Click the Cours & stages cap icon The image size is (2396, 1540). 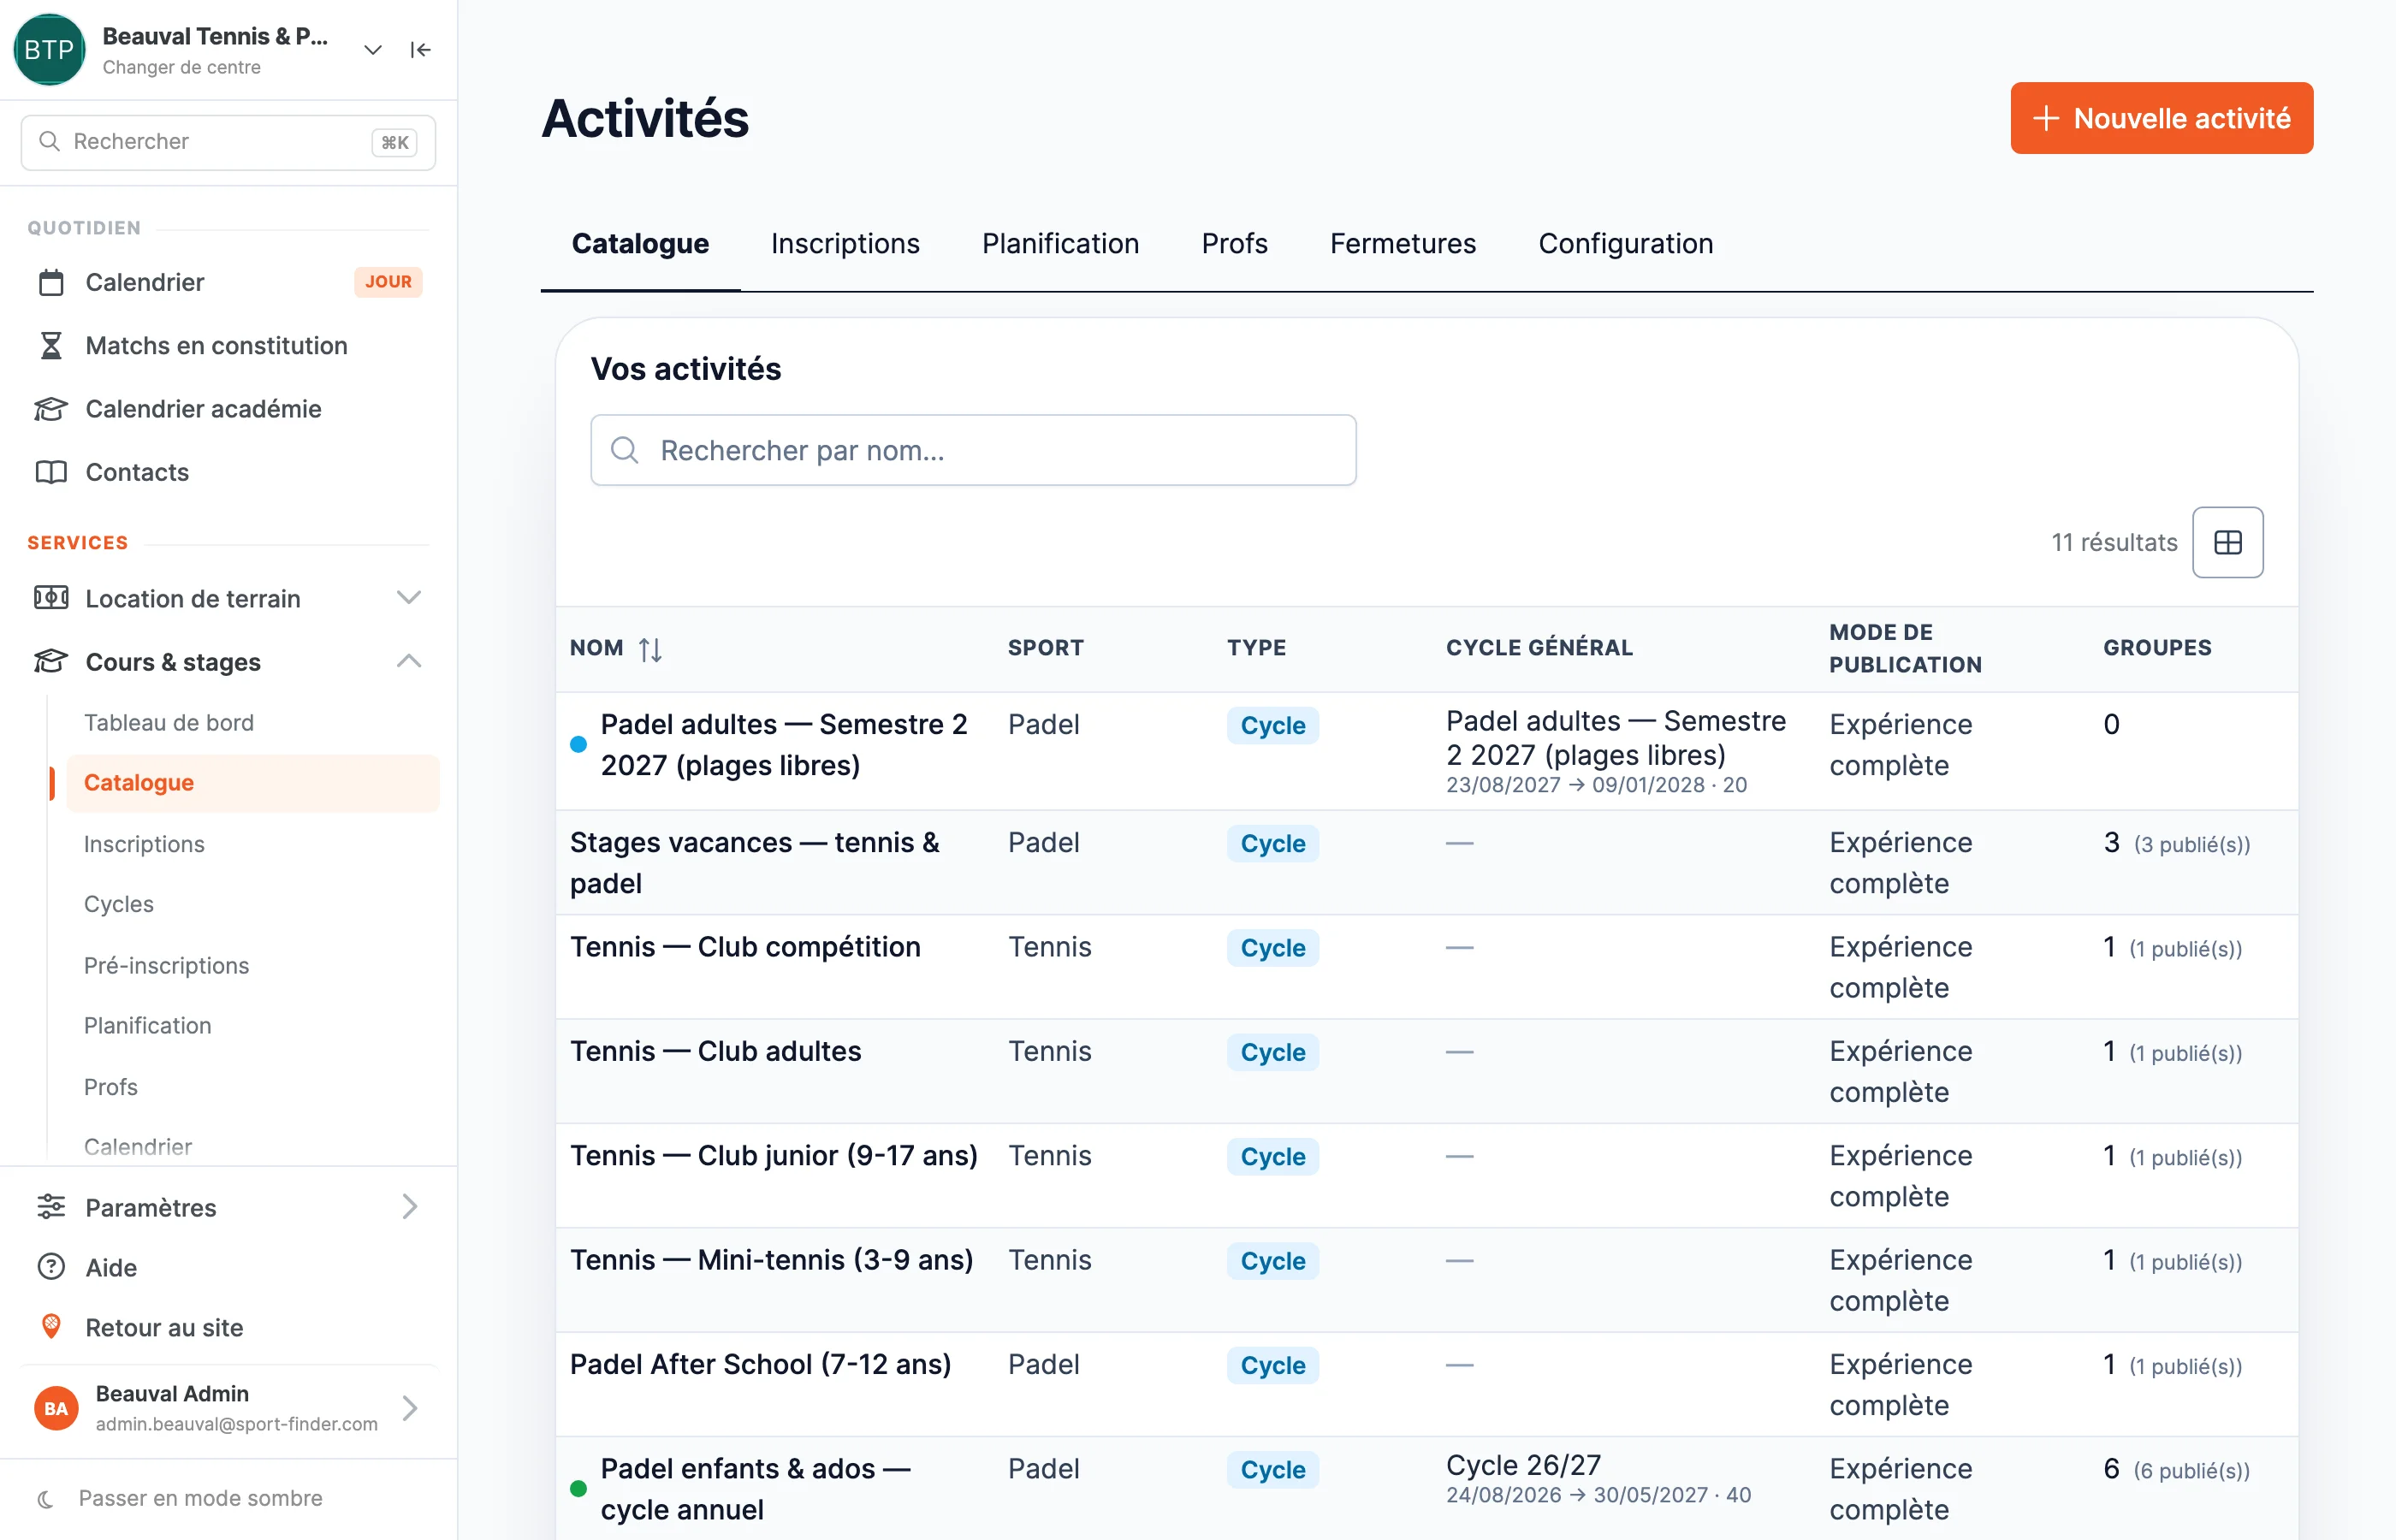coord(51,661)
